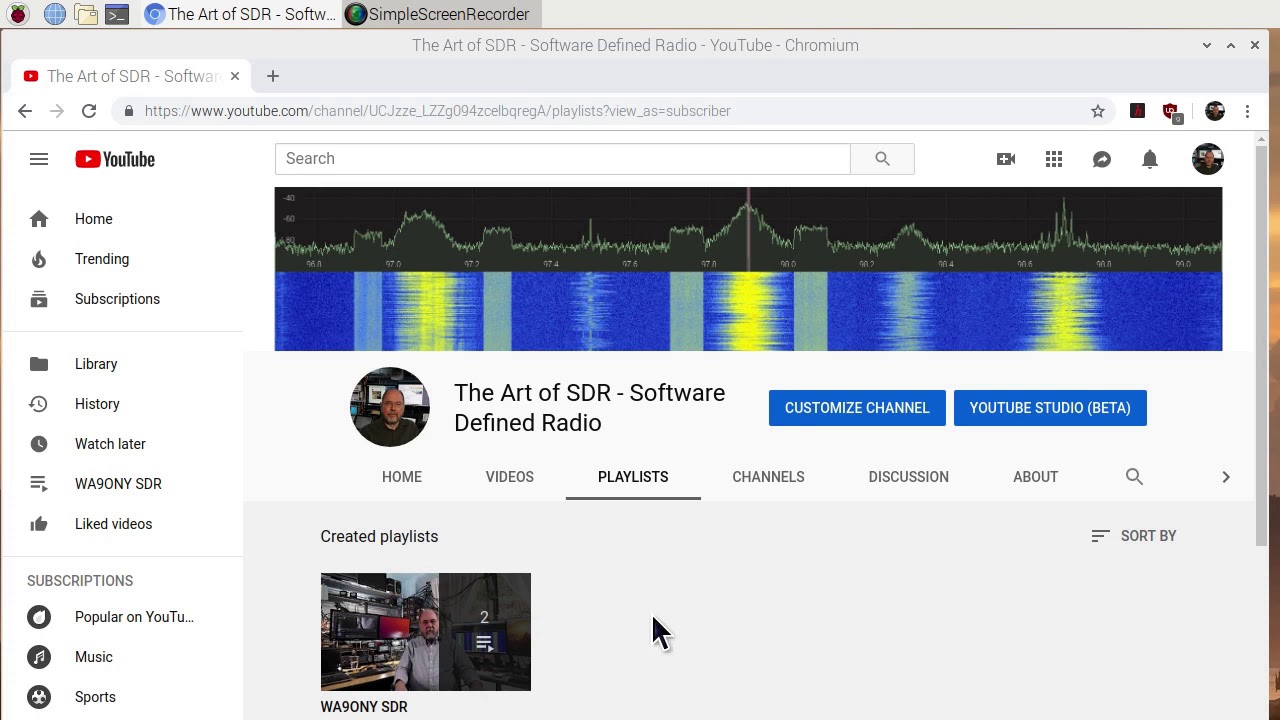
Task: Open Popular on YouTube subscription
Action: point(122,617)
